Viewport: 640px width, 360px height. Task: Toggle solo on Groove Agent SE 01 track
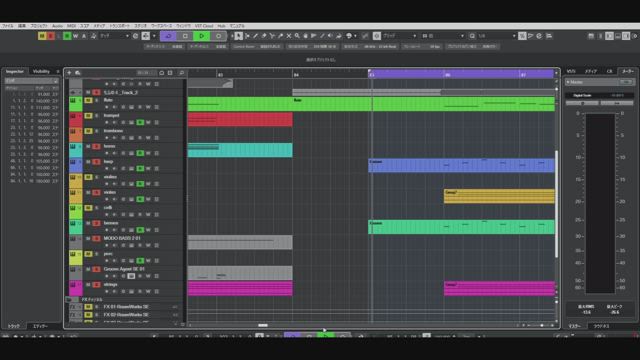point(96,269)
